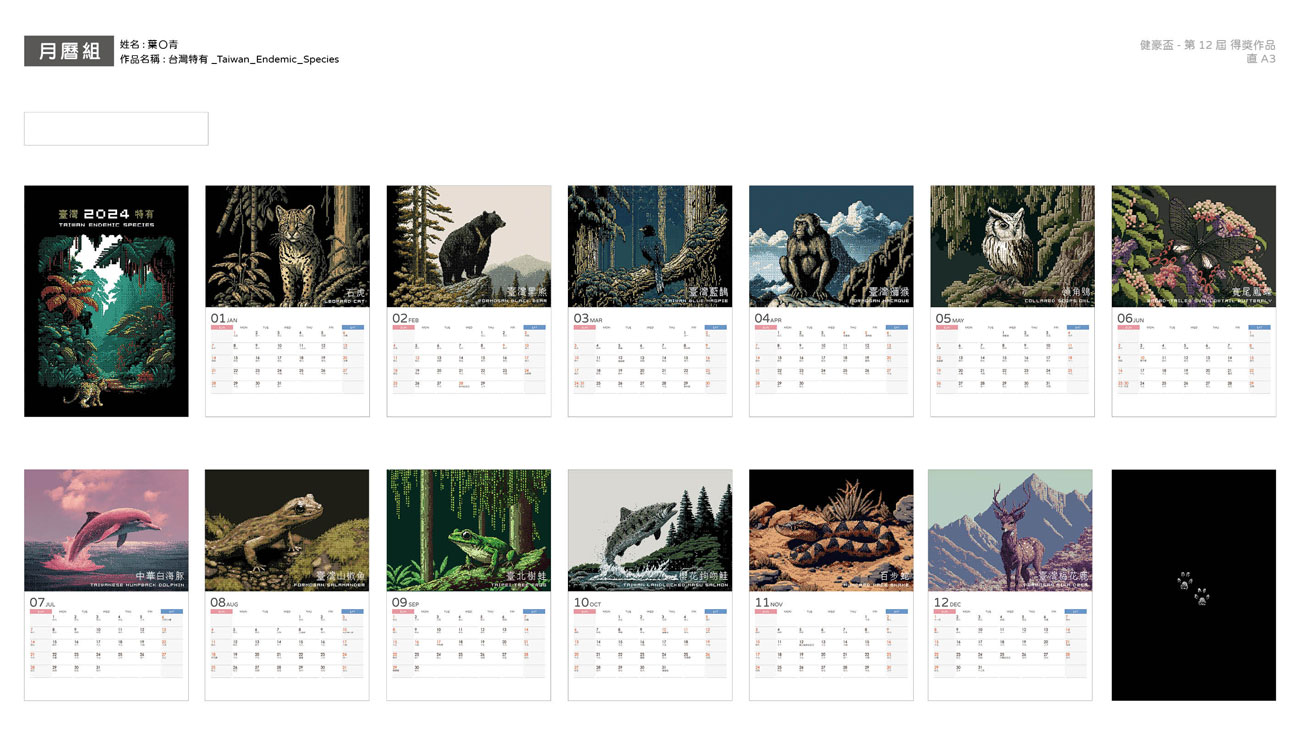Click the 直 A3 format label
The image size is (1300, 736).
click(x=1260, y=59)
